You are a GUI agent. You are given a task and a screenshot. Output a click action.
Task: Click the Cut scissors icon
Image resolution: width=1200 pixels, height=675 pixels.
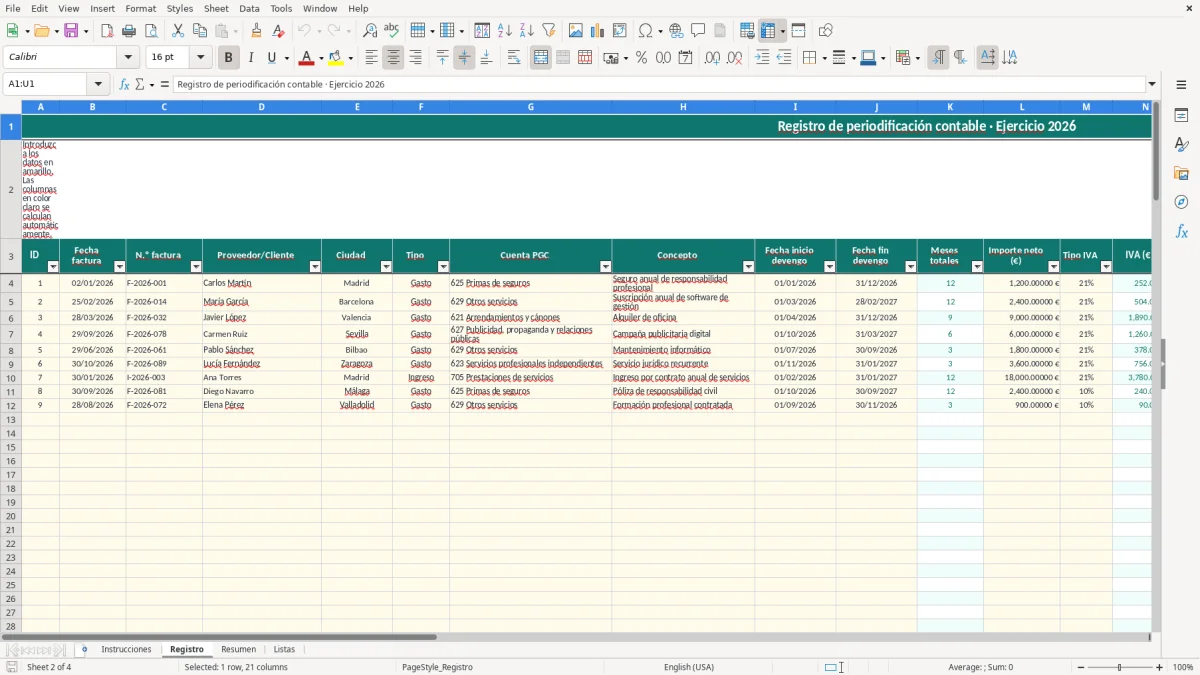178,31
